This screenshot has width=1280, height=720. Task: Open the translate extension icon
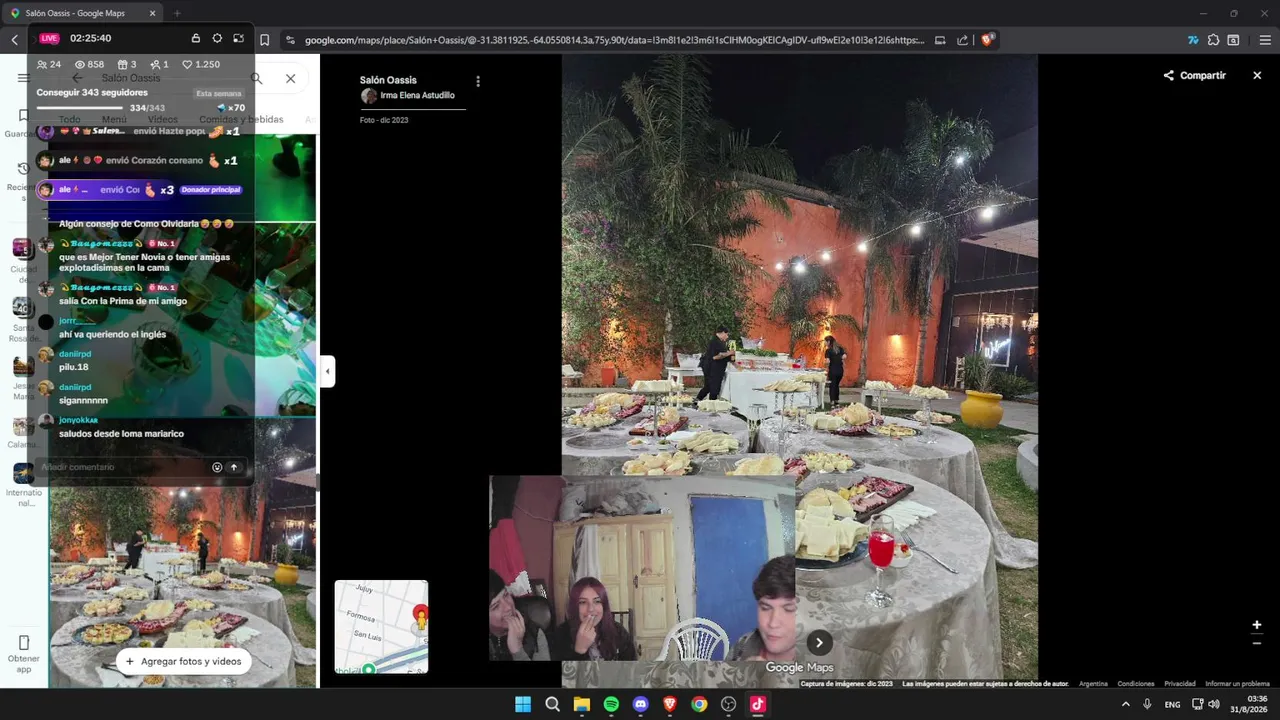click(1193, 40)
